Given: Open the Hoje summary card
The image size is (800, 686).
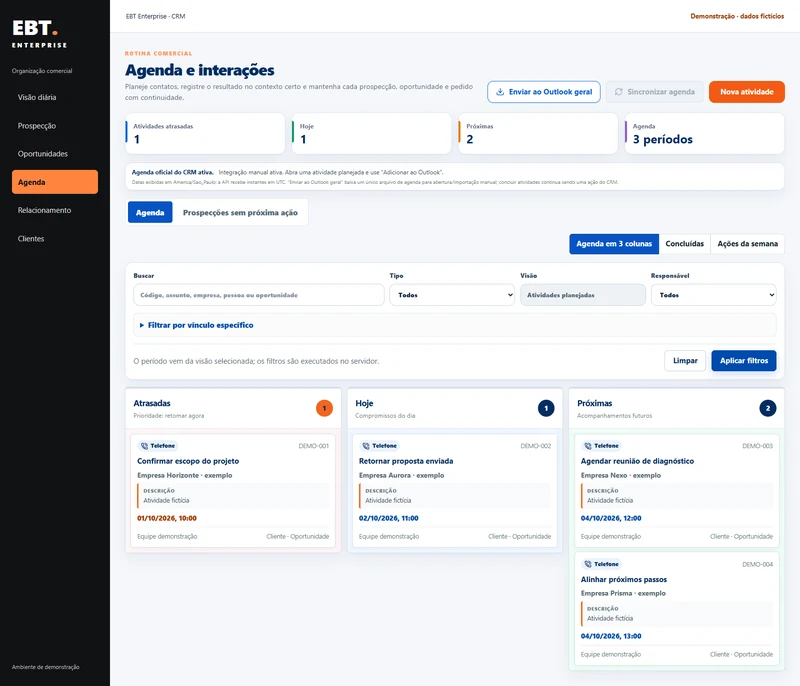Looking at the screenshot, I should tap(371, 134).
